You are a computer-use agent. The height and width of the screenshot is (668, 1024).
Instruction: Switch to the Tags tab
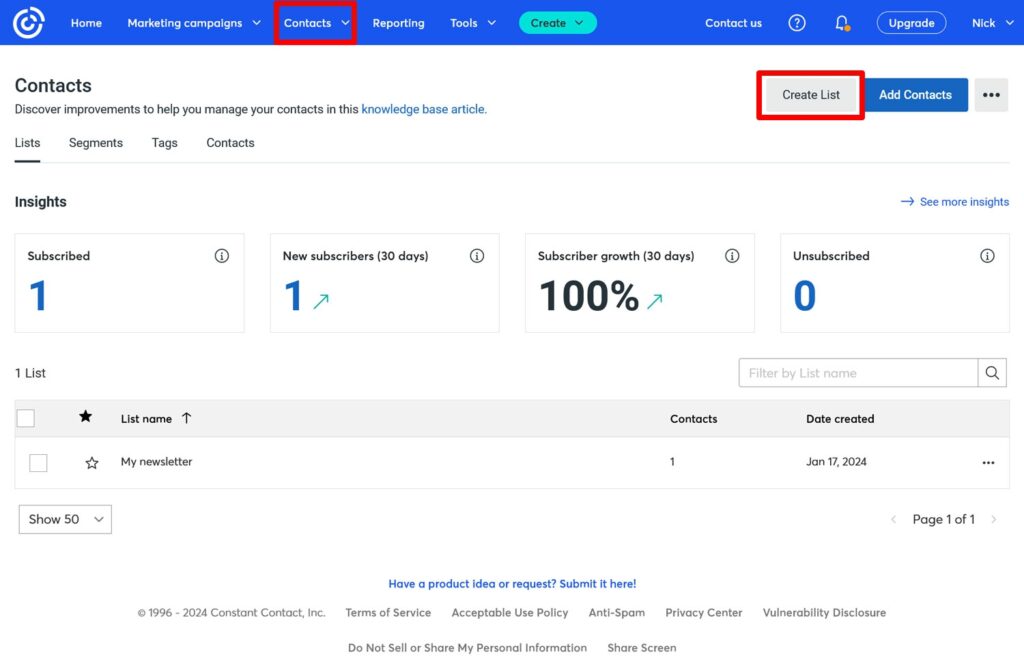pos(165,143)
